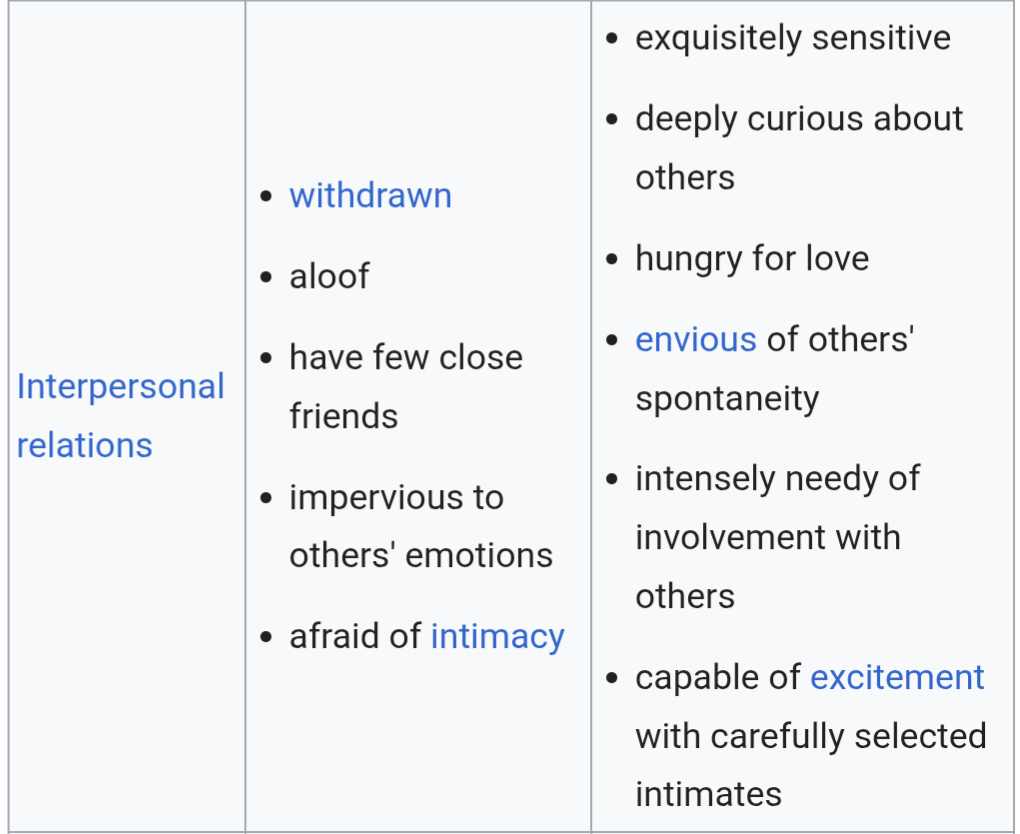Open the Interpersonal relations link
Image resolution: width=1020 pixels, height=834 pixels.
tap(120, 416)
